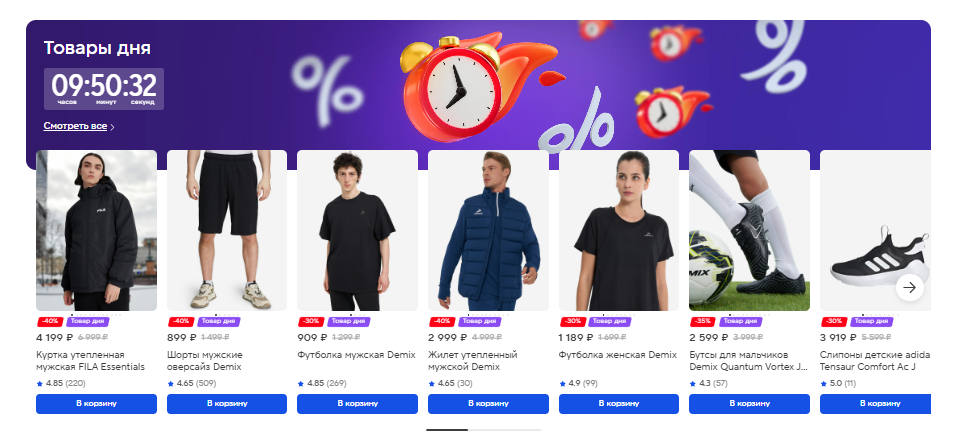This screenshot has height=447, width=963.
Task: Add women's Demix t-shirt to cart
Action: coord(619,403)
